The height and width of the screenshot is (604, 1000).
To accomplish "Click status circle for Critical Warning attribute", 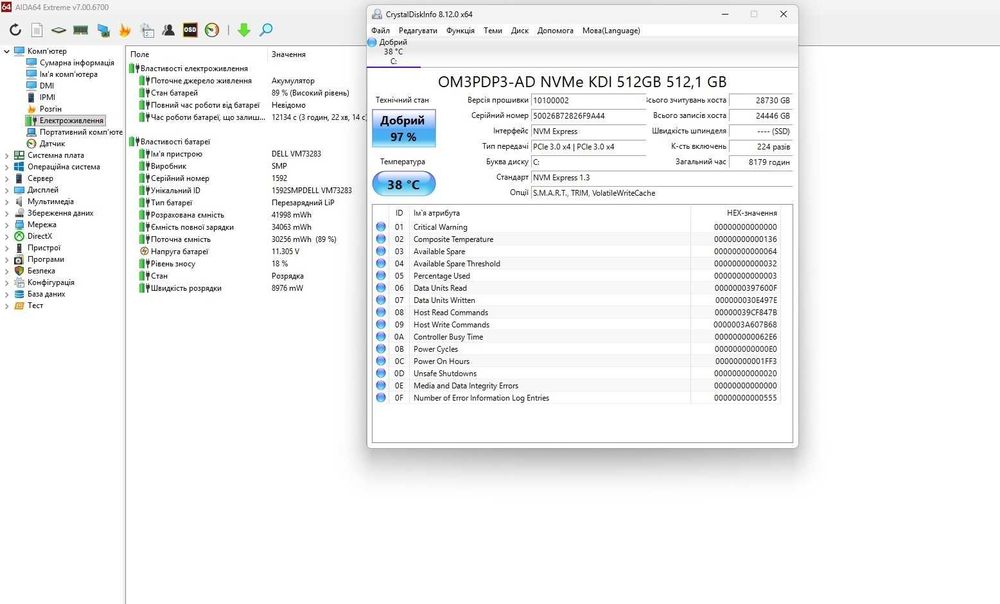I will click(381, 226).
